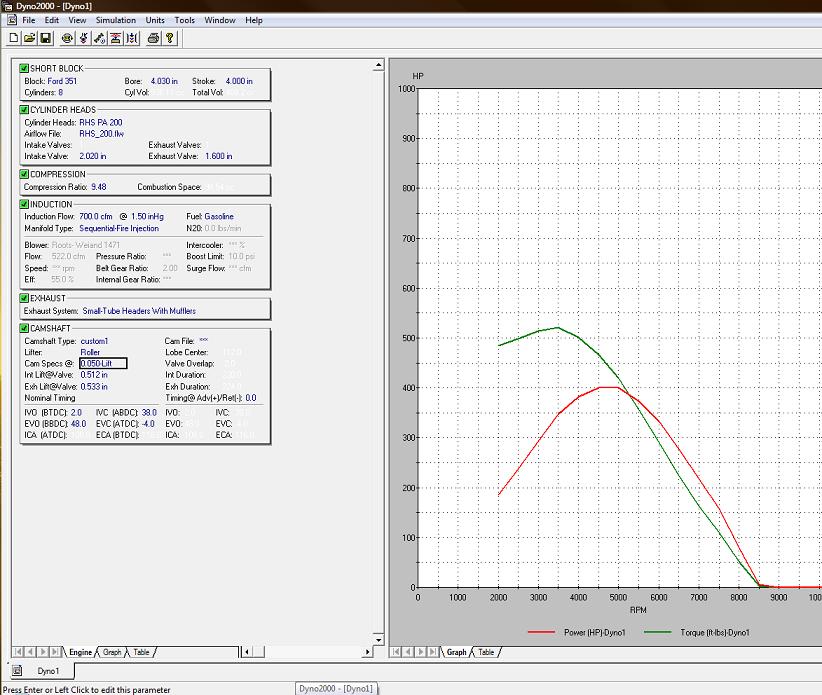822x695 pixels.
Task: Edit EVO (BBDC) value 48.0
Action: [78, 423]
